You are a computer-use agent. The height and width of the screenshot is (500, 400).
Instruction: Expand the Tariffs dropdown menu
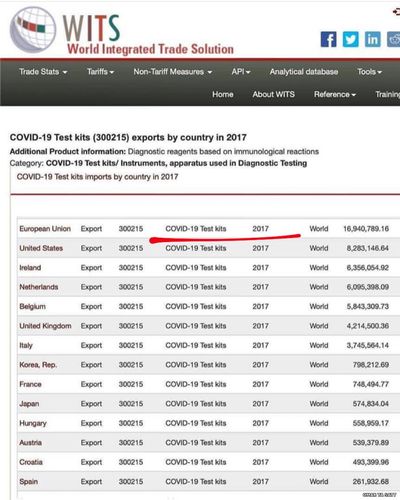100,72
